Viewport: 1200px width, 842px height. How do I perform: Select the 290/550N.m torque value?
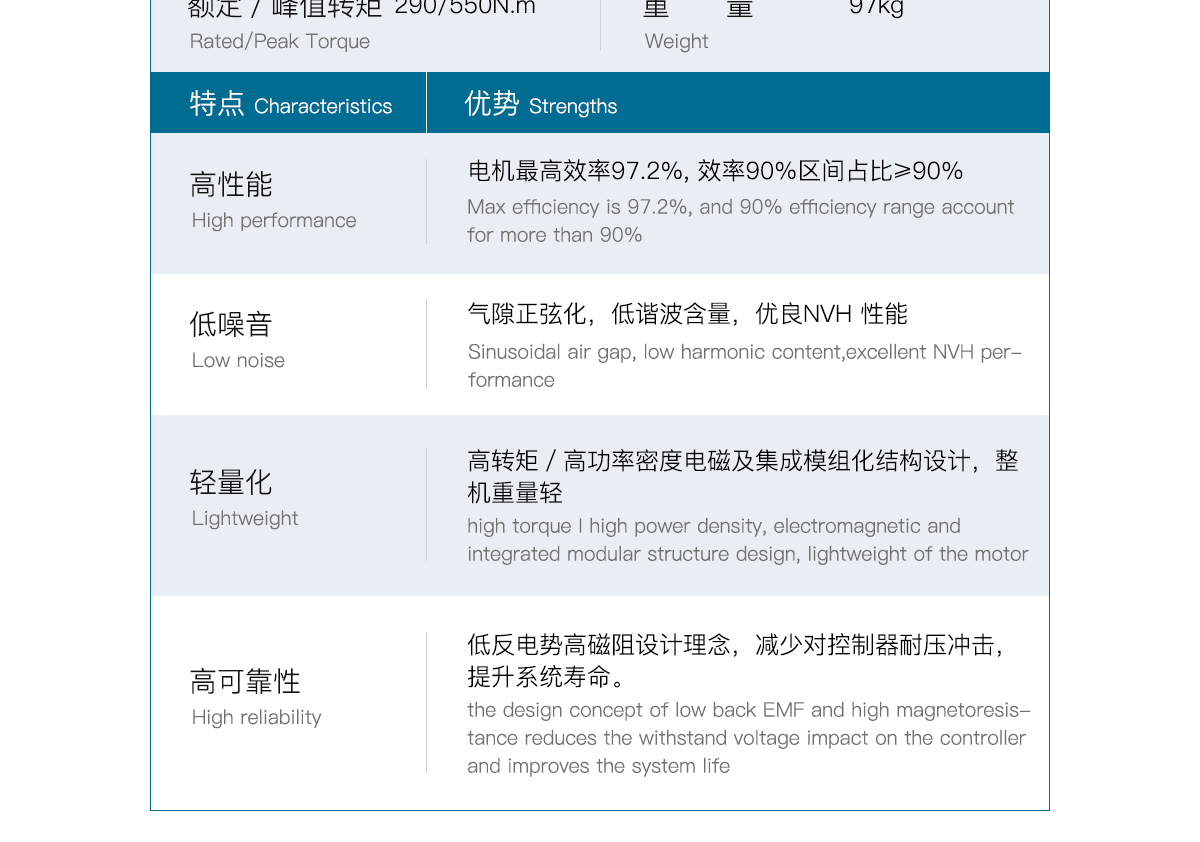coord(465,8)
